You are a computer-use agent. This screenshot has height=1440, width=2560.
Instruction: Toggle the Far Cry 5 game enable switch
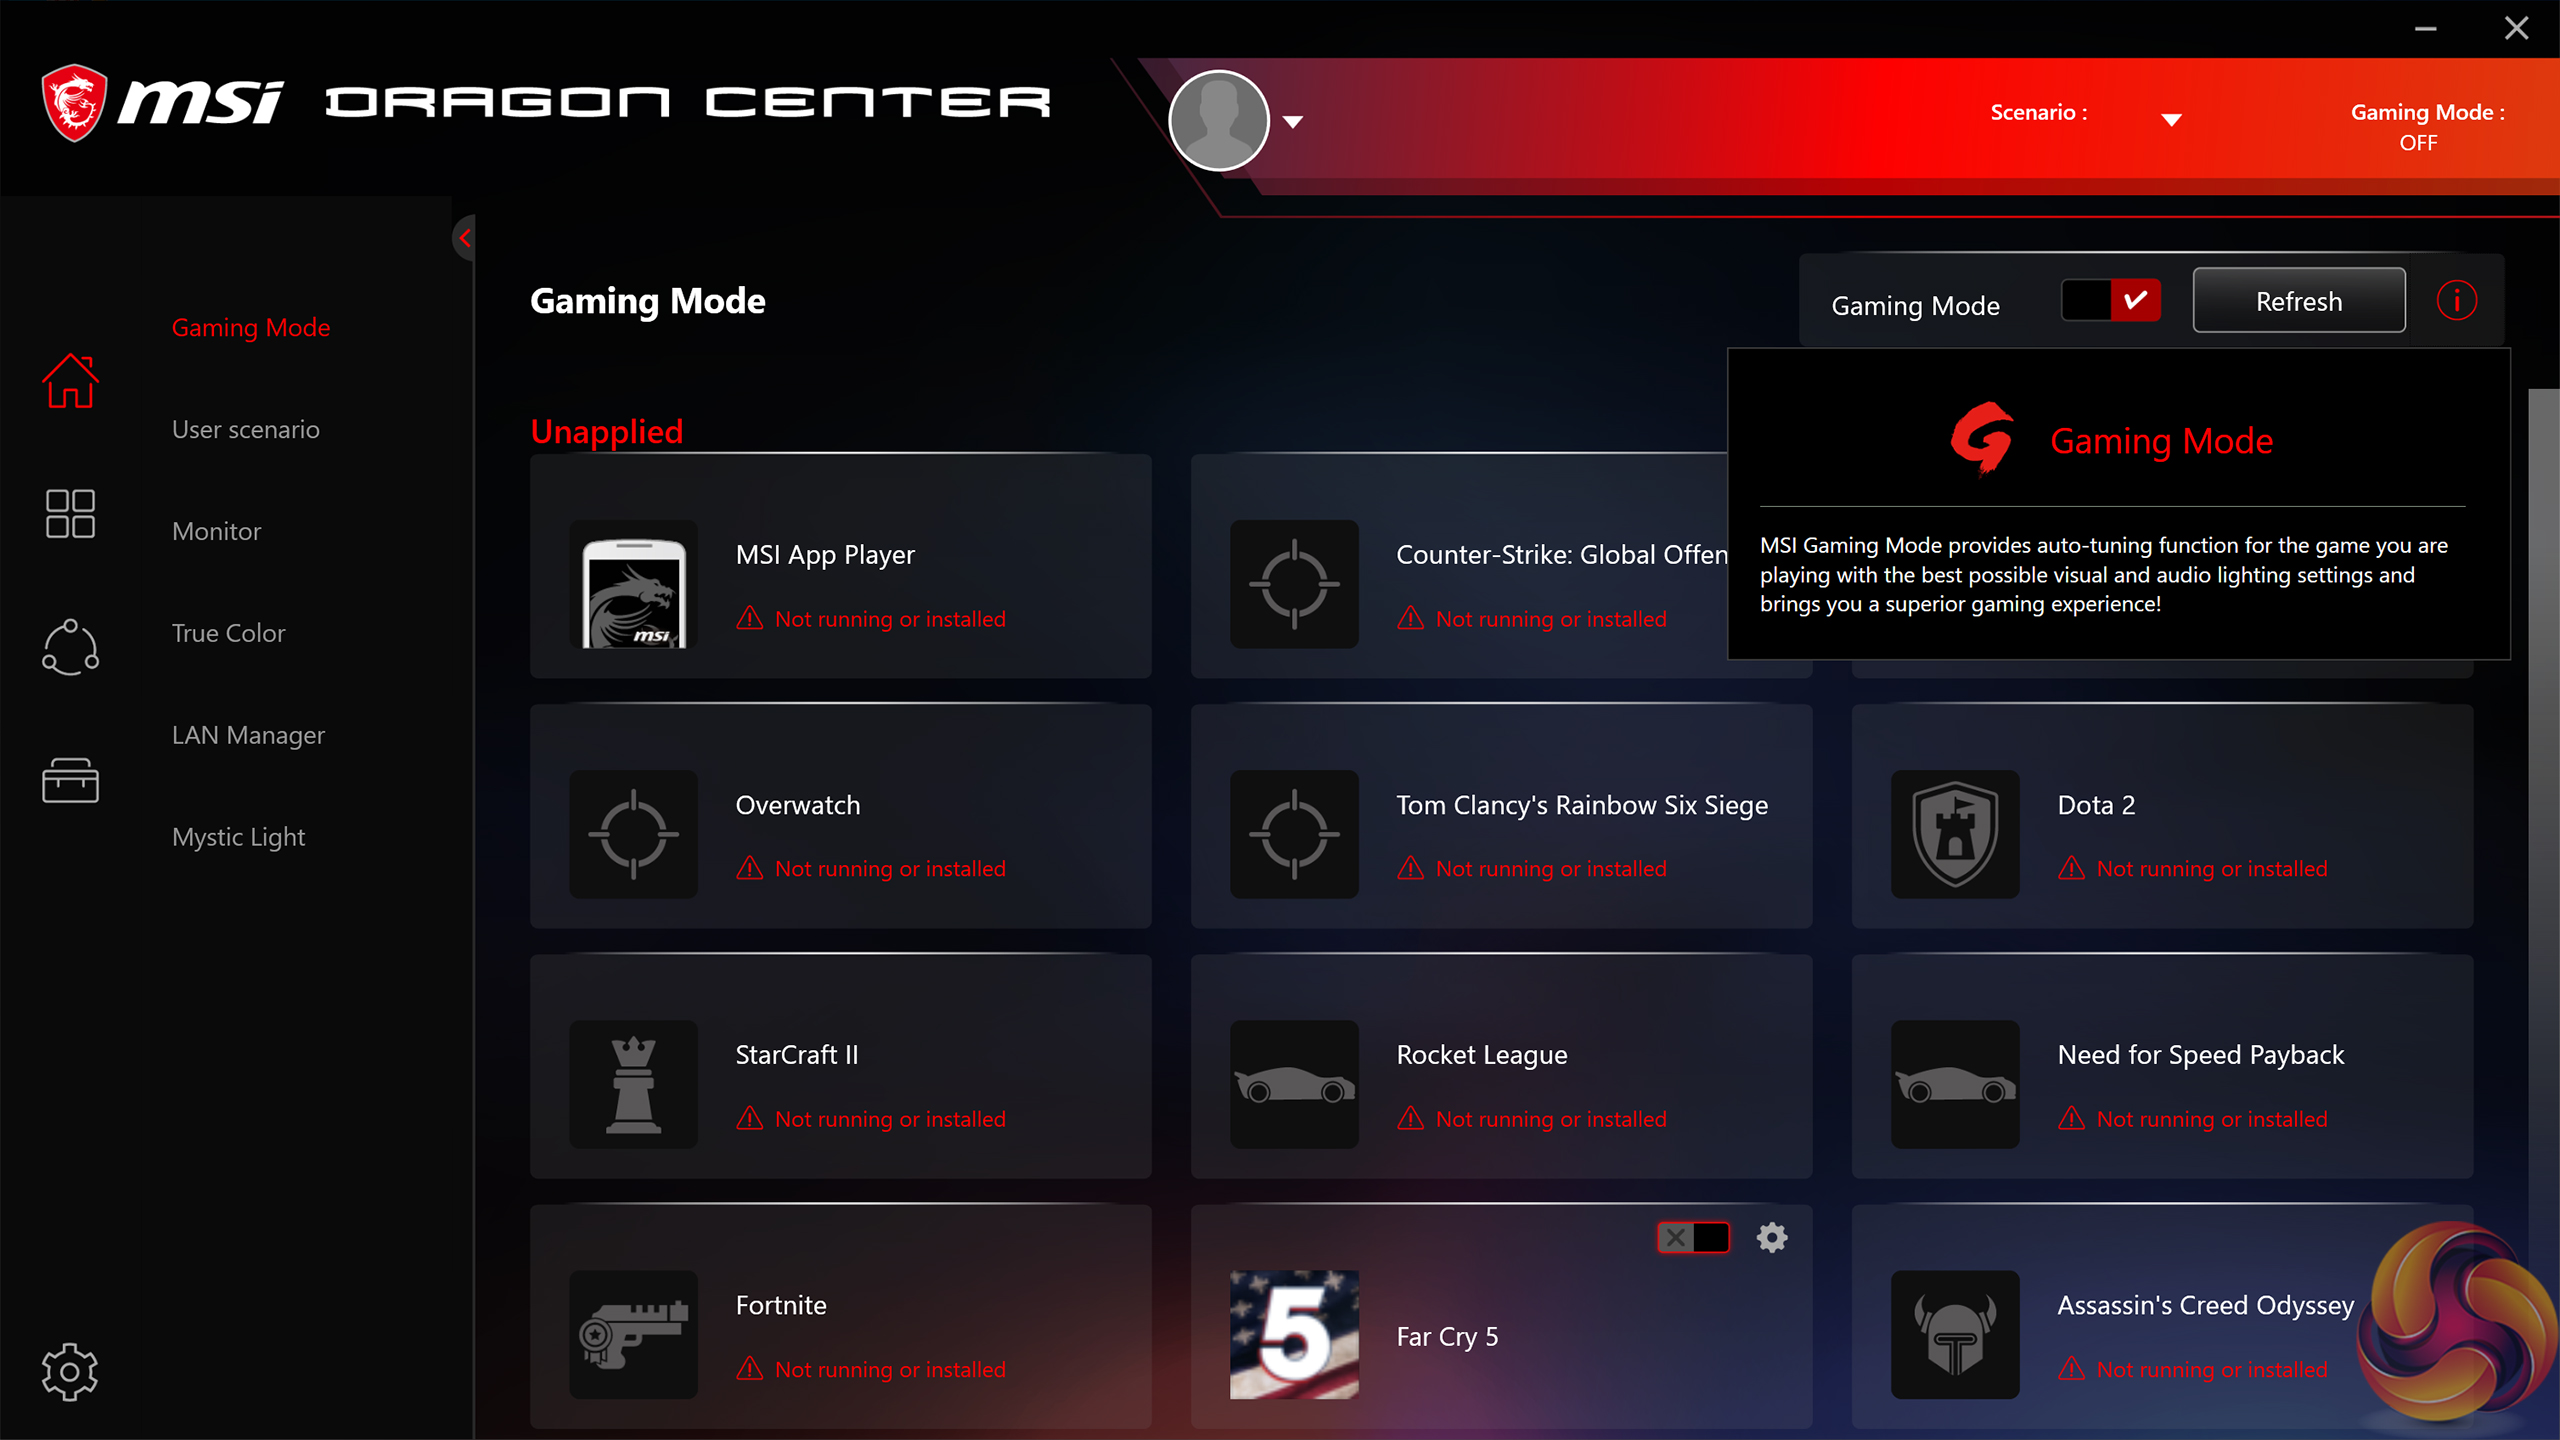(1690, 1236)
